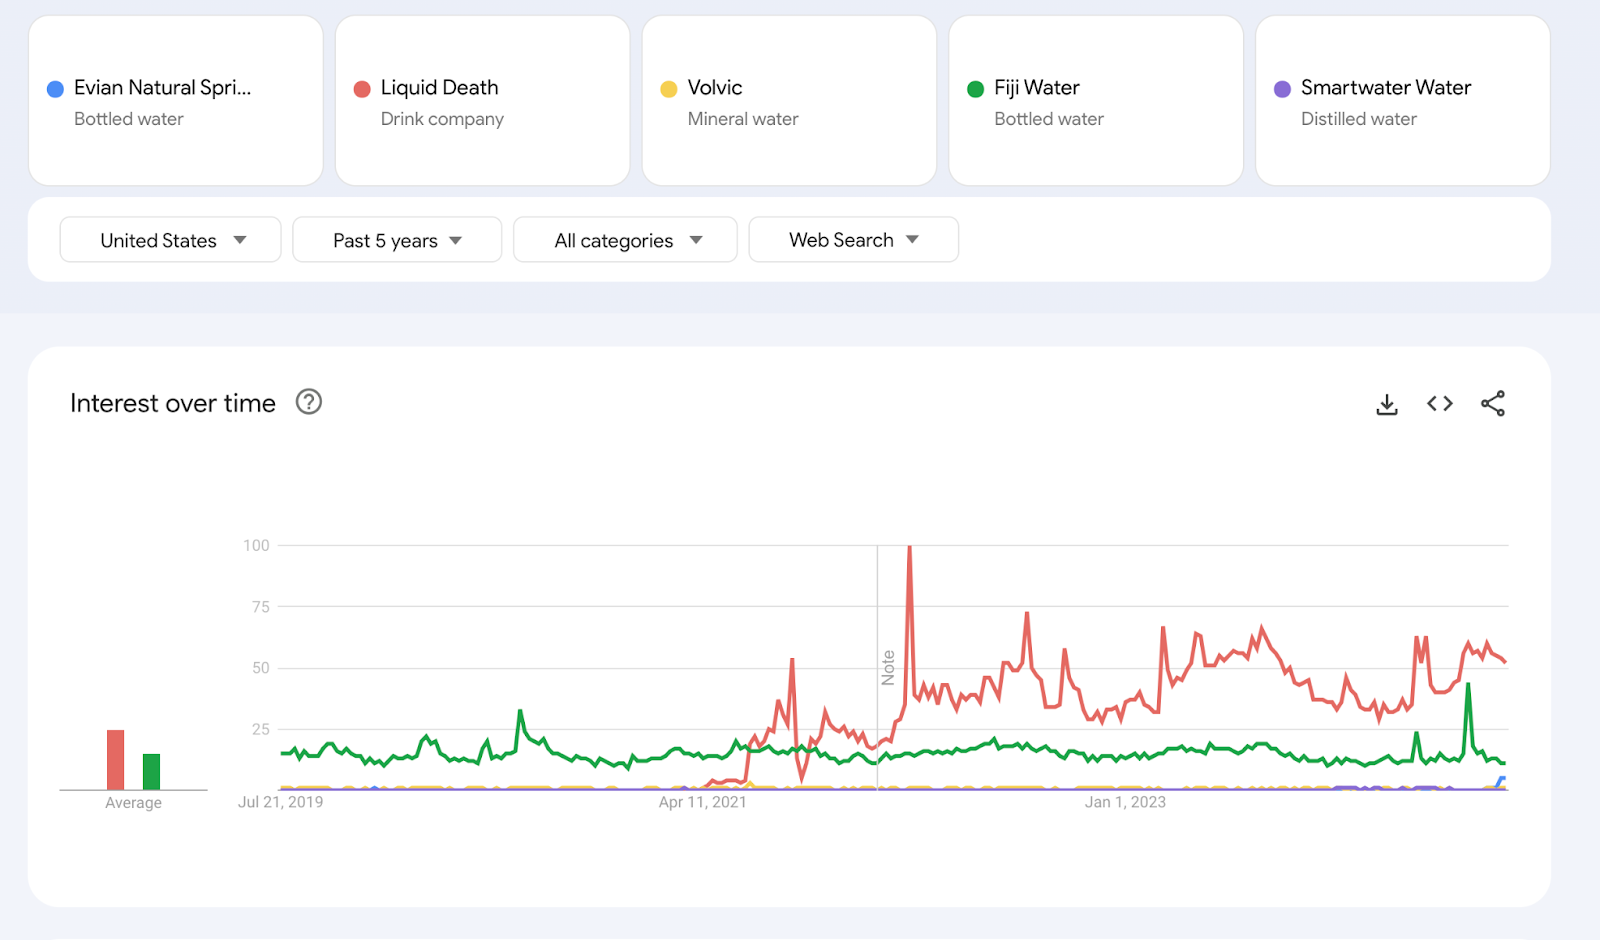Click the 75 value on the y-axis
Image resolution: width=1600 pixels, height=940 pixels.
[261, 607]
